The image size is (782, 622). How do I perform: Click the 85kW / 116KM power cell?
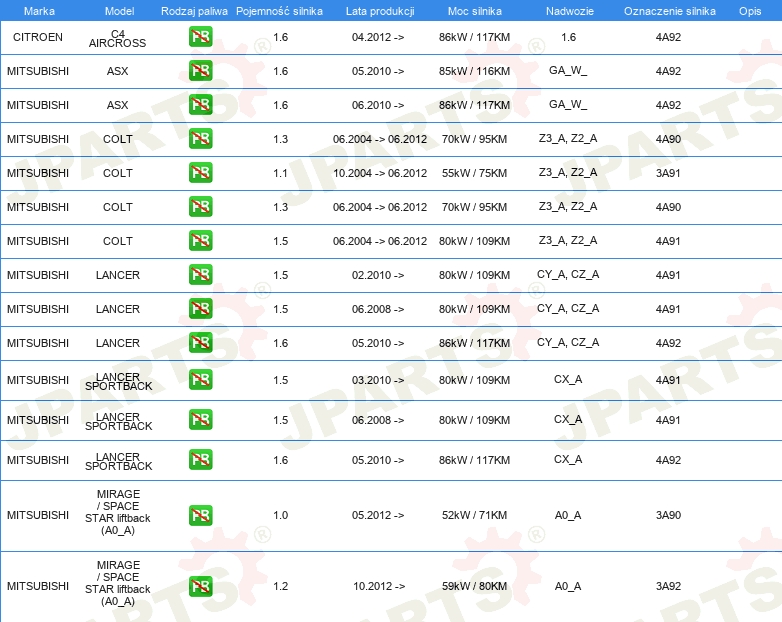pyautogui.click(x=474, y=71)
